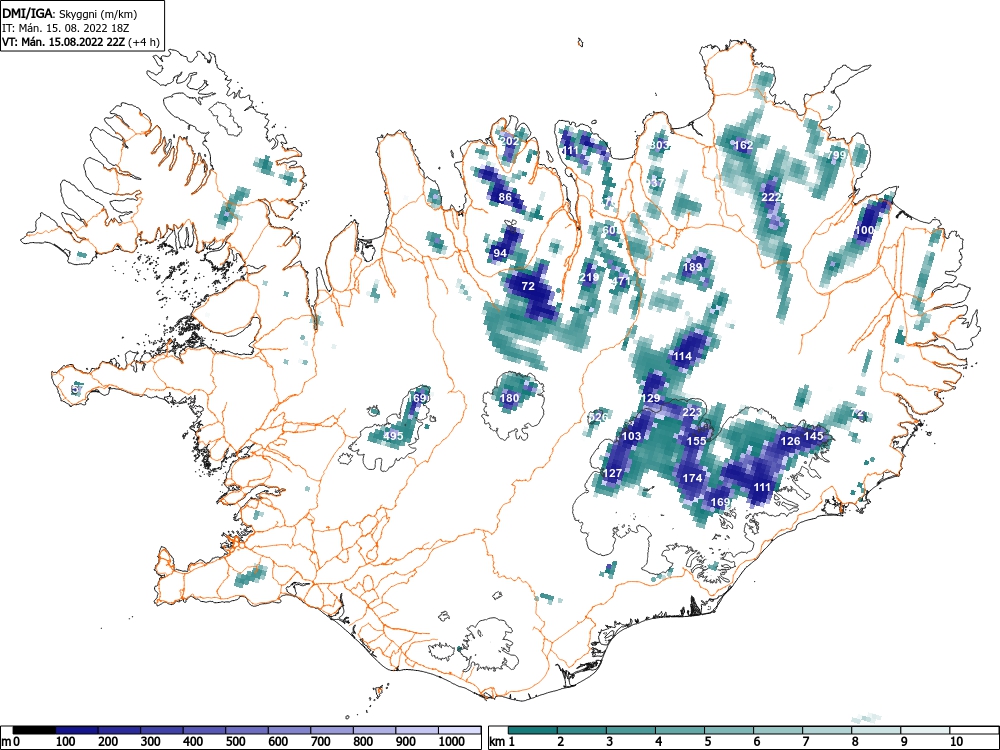
Task: Click the 799 visibility label
Action: pos(837,155)
